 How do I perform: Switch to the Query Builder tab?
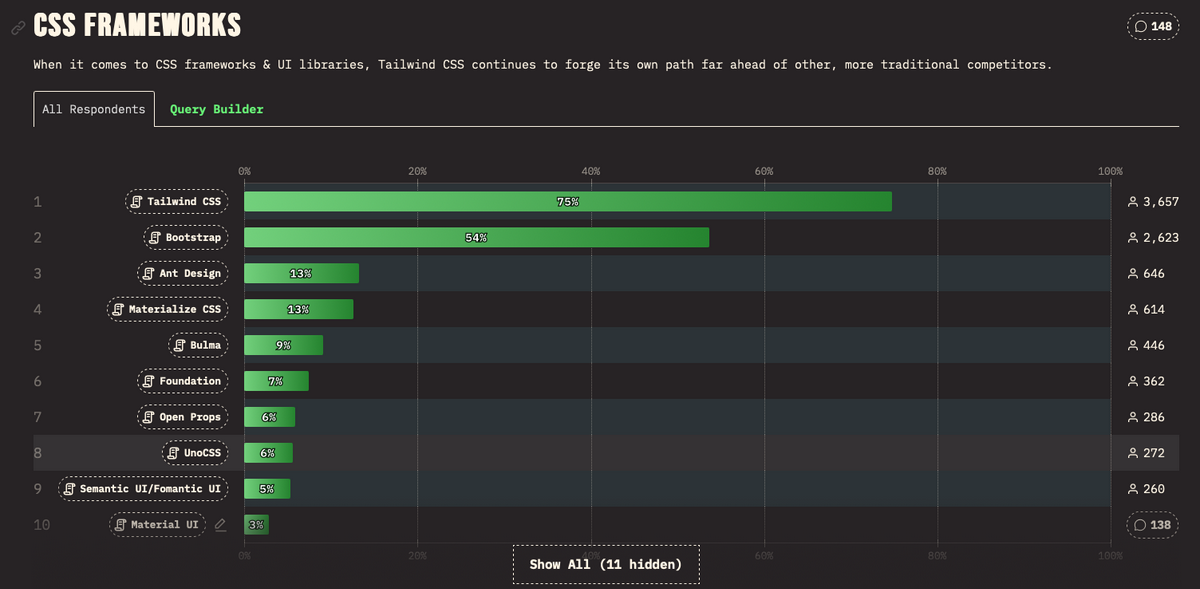[217, 109]
